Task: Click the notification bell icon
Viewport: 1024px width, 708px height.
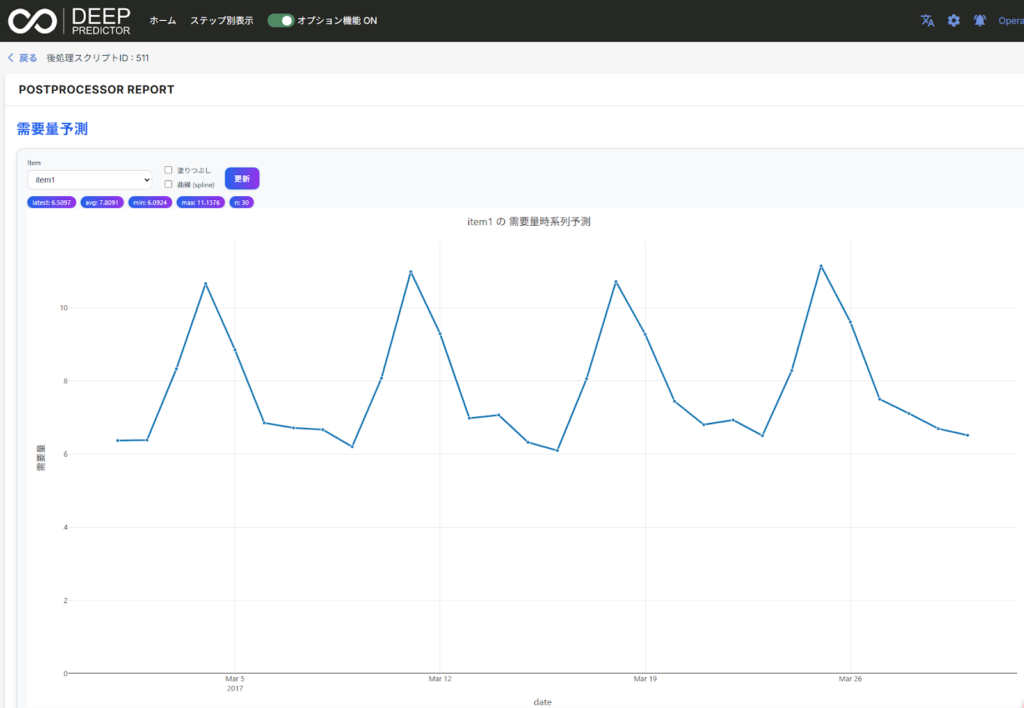Action: click(979, 21)
